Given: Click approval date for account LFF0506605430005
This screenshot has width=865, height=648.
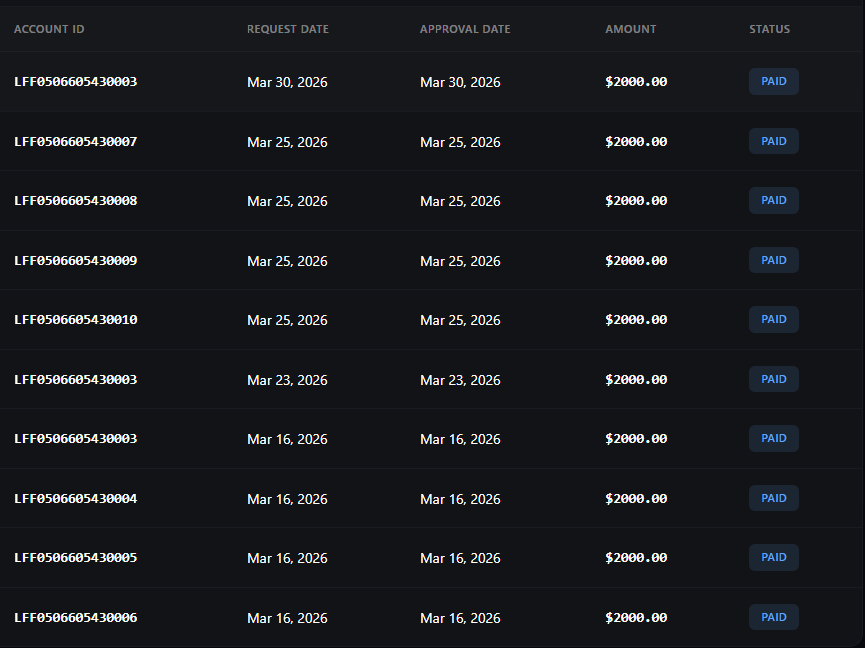Looking at the screenshot, I should point(460,558).
